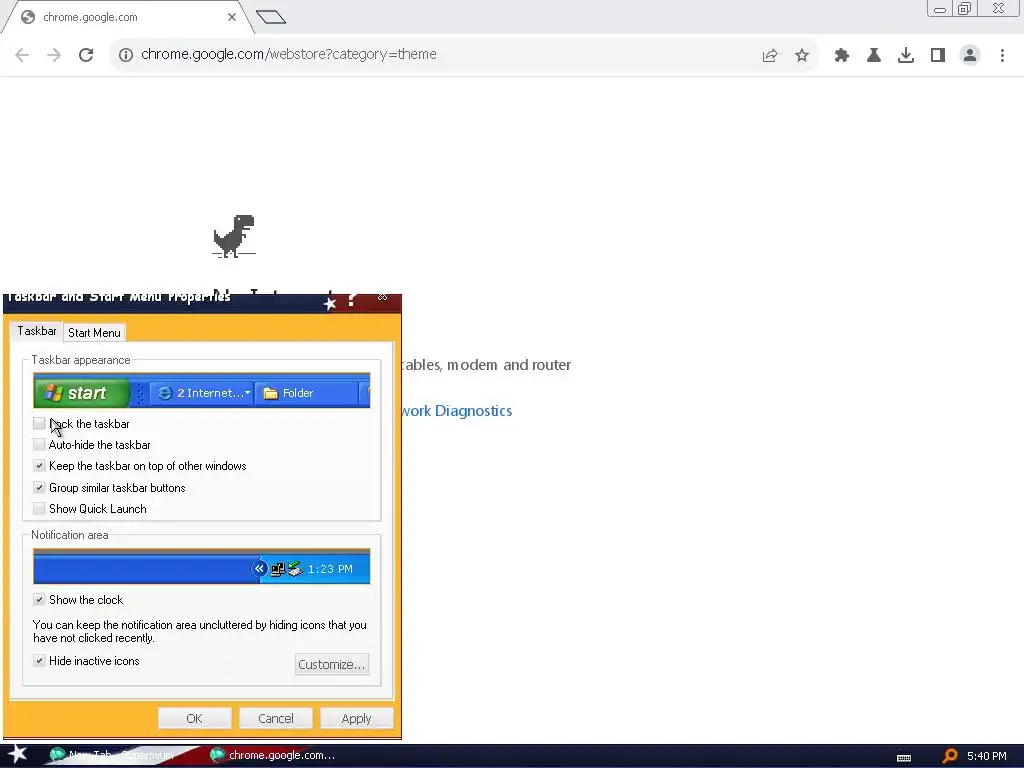Switch to the Start Menu tab
This screenshot has width=1024, height=768.
pyautogui.click(x=94, y=332)
